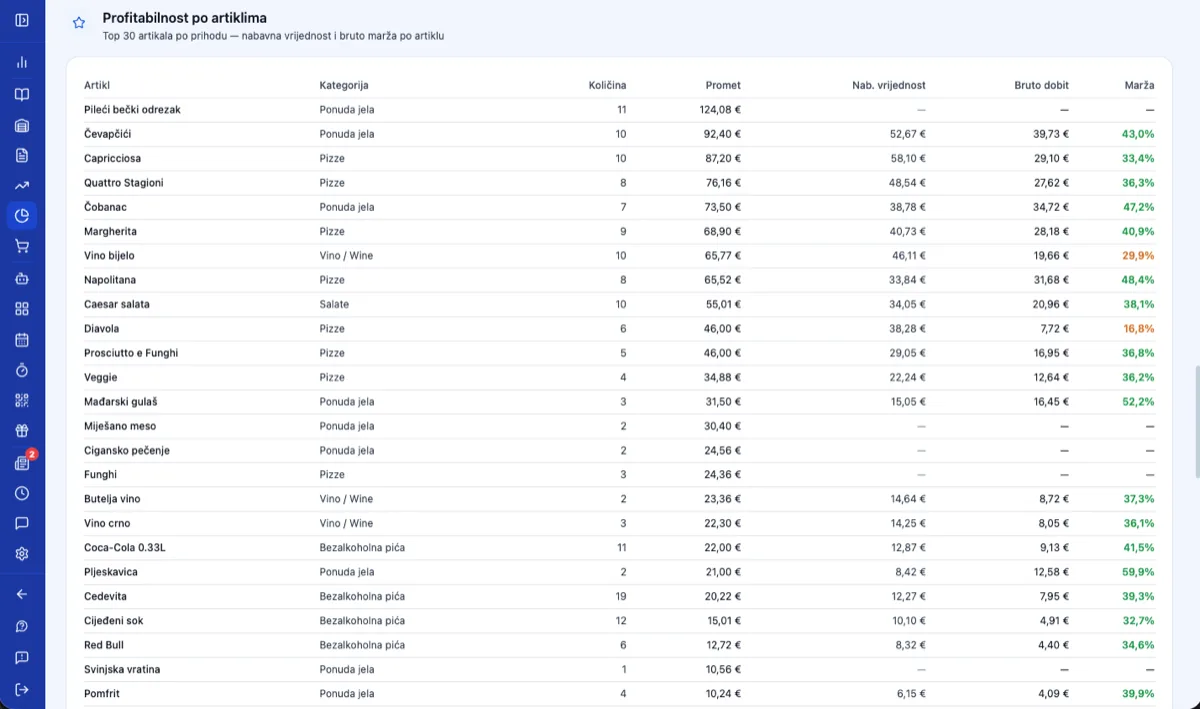This screenshot has width=1200, height=709.
Task: Click the 59,9% margin for Pljeskavica
Action: (1138, 572)
